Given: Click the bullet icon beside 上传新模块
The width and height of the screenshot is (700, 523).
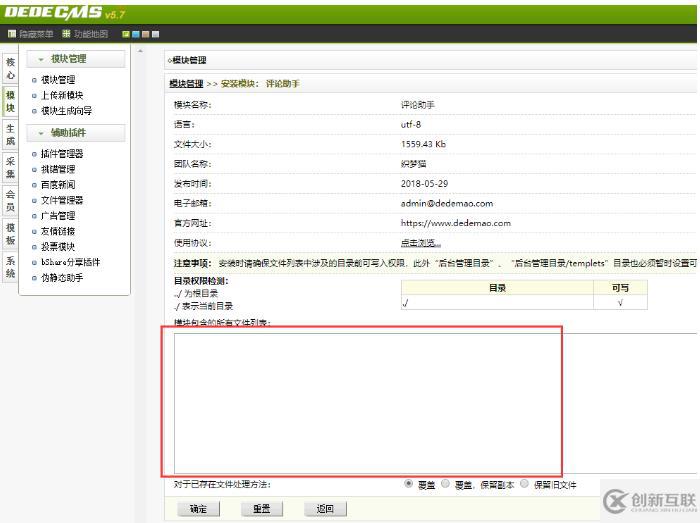Looking at the screenshot, I should point(34,95).
